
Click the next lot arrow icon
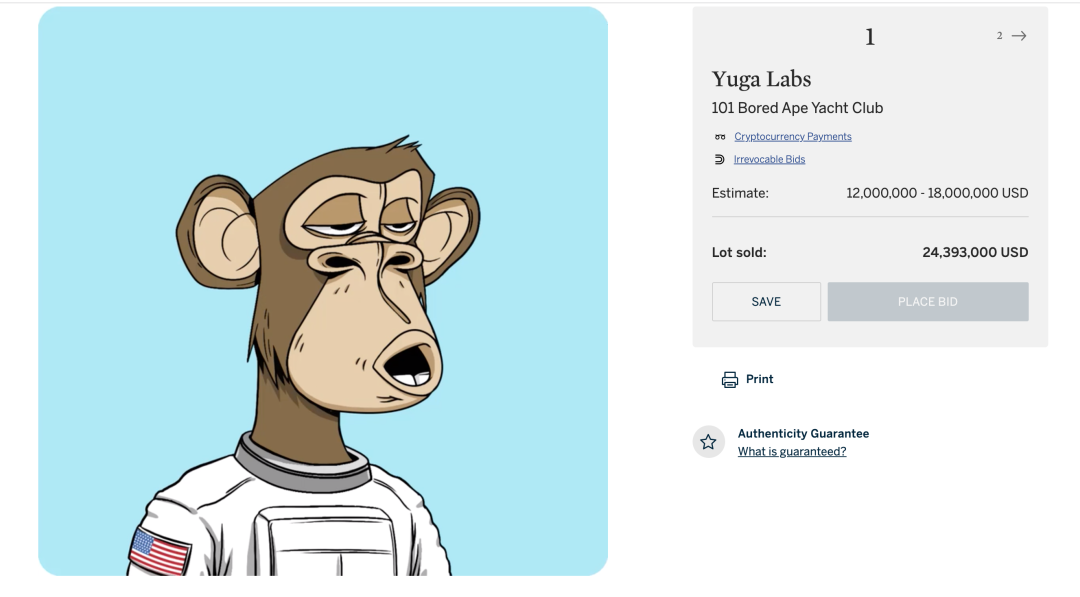[1019, 36]
